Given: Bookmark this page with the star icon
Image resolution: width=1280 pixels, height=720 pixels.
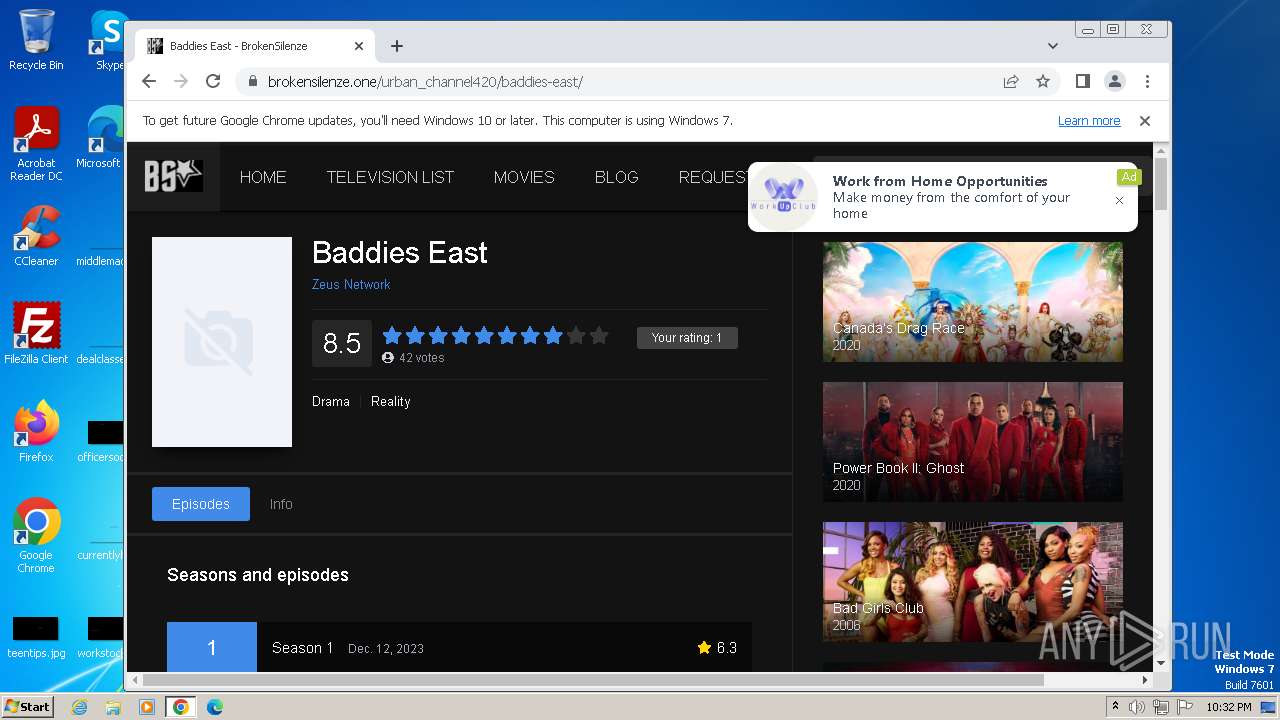Looking at the screenshot, I should (1043, 81).
